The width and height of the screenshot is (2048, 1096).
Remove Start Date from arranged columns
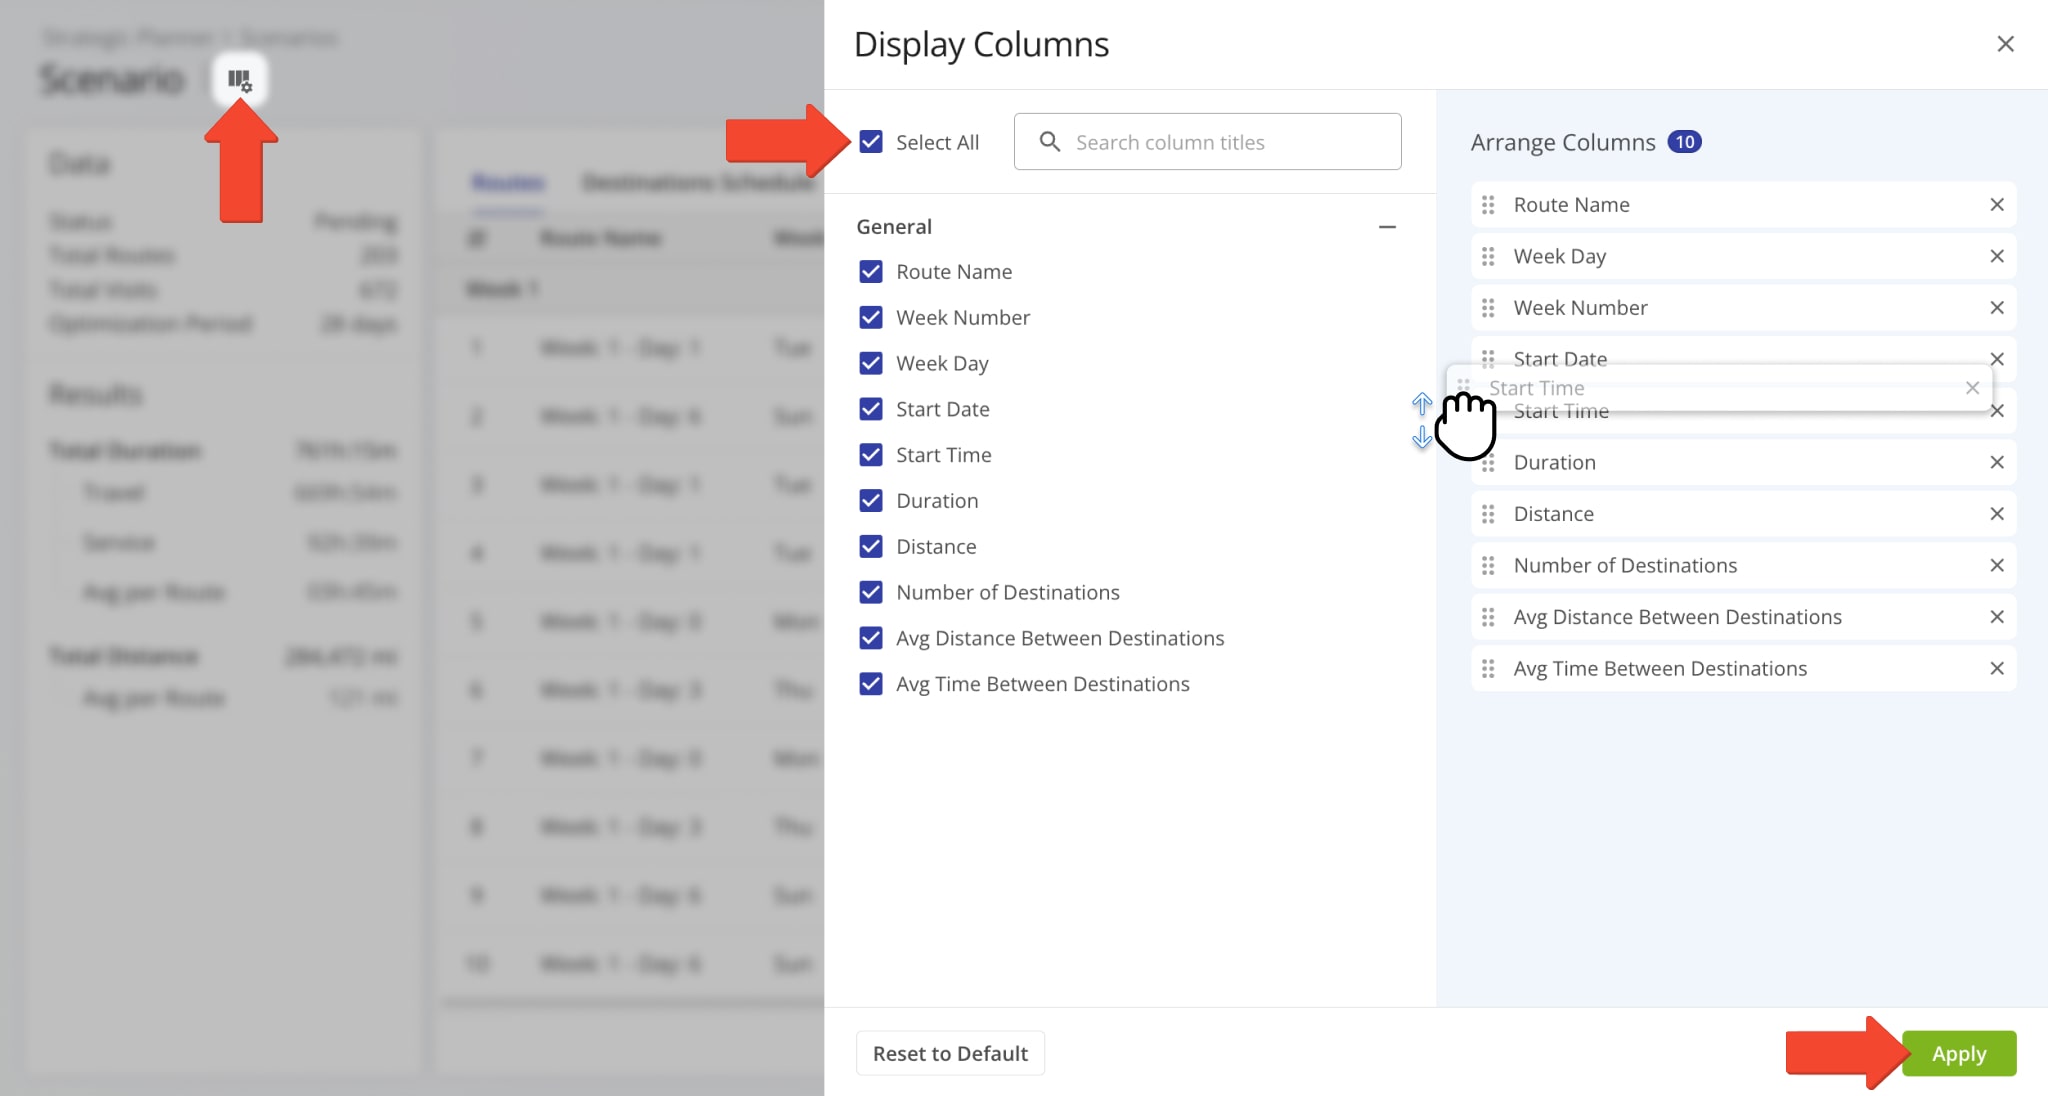pos(1997,359)
